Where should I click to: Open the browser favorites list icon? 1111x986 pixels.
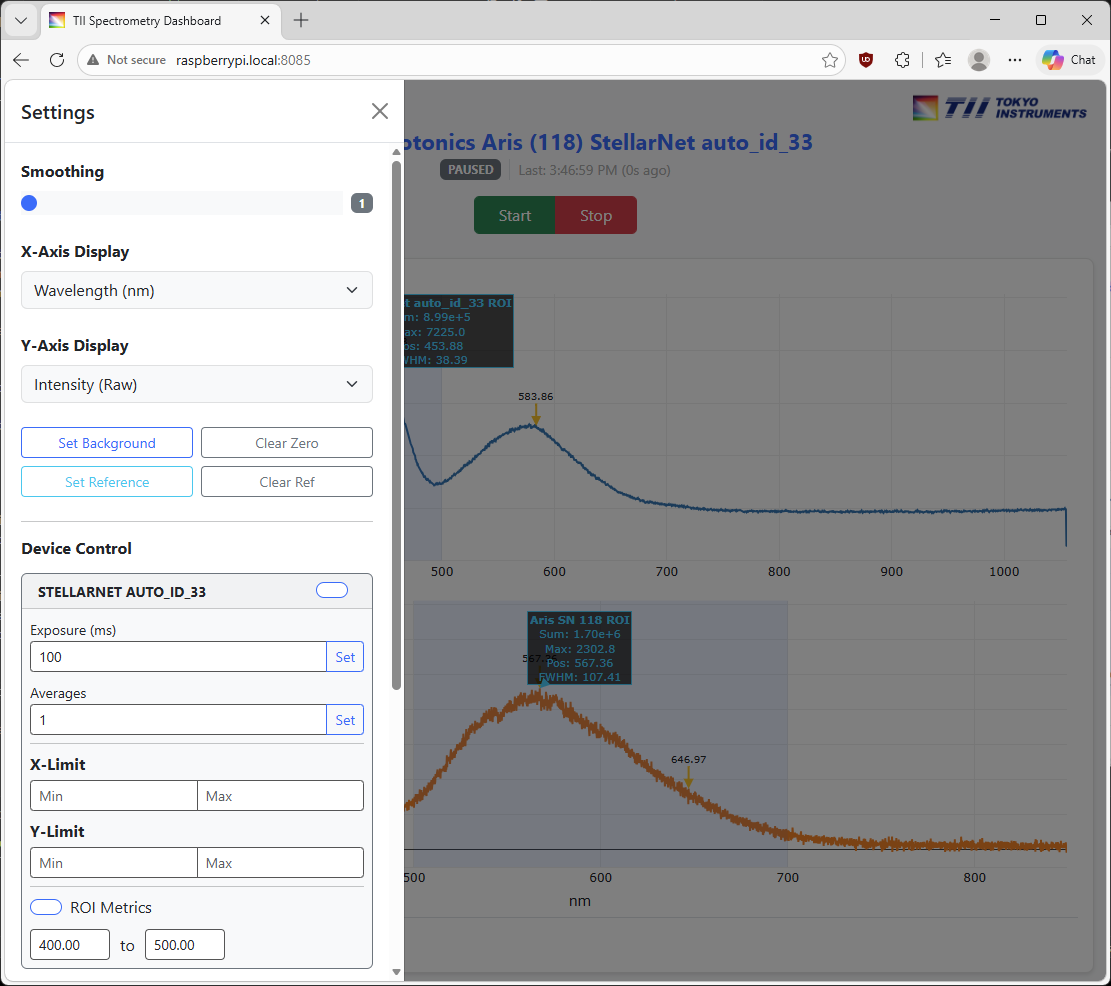click(x=942, y=60)
